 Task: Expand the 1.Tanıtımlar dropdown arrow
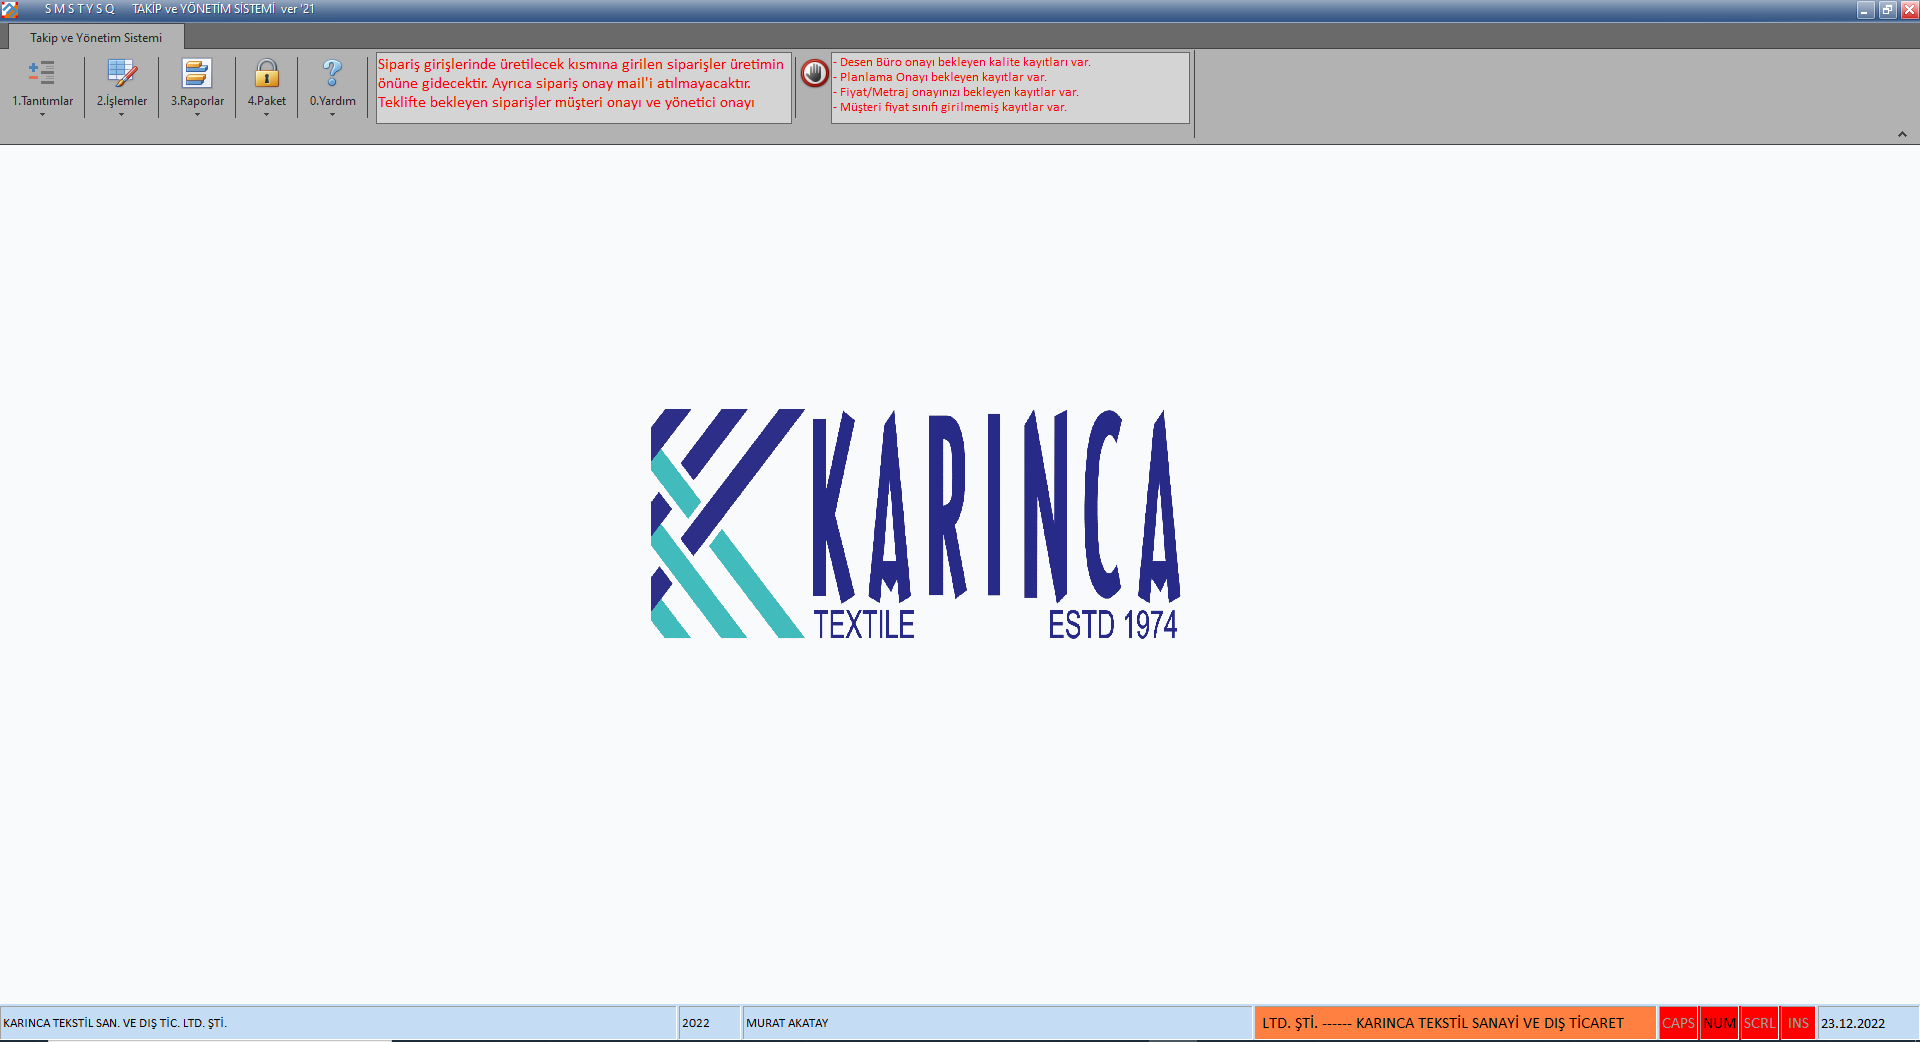(42, 115)
